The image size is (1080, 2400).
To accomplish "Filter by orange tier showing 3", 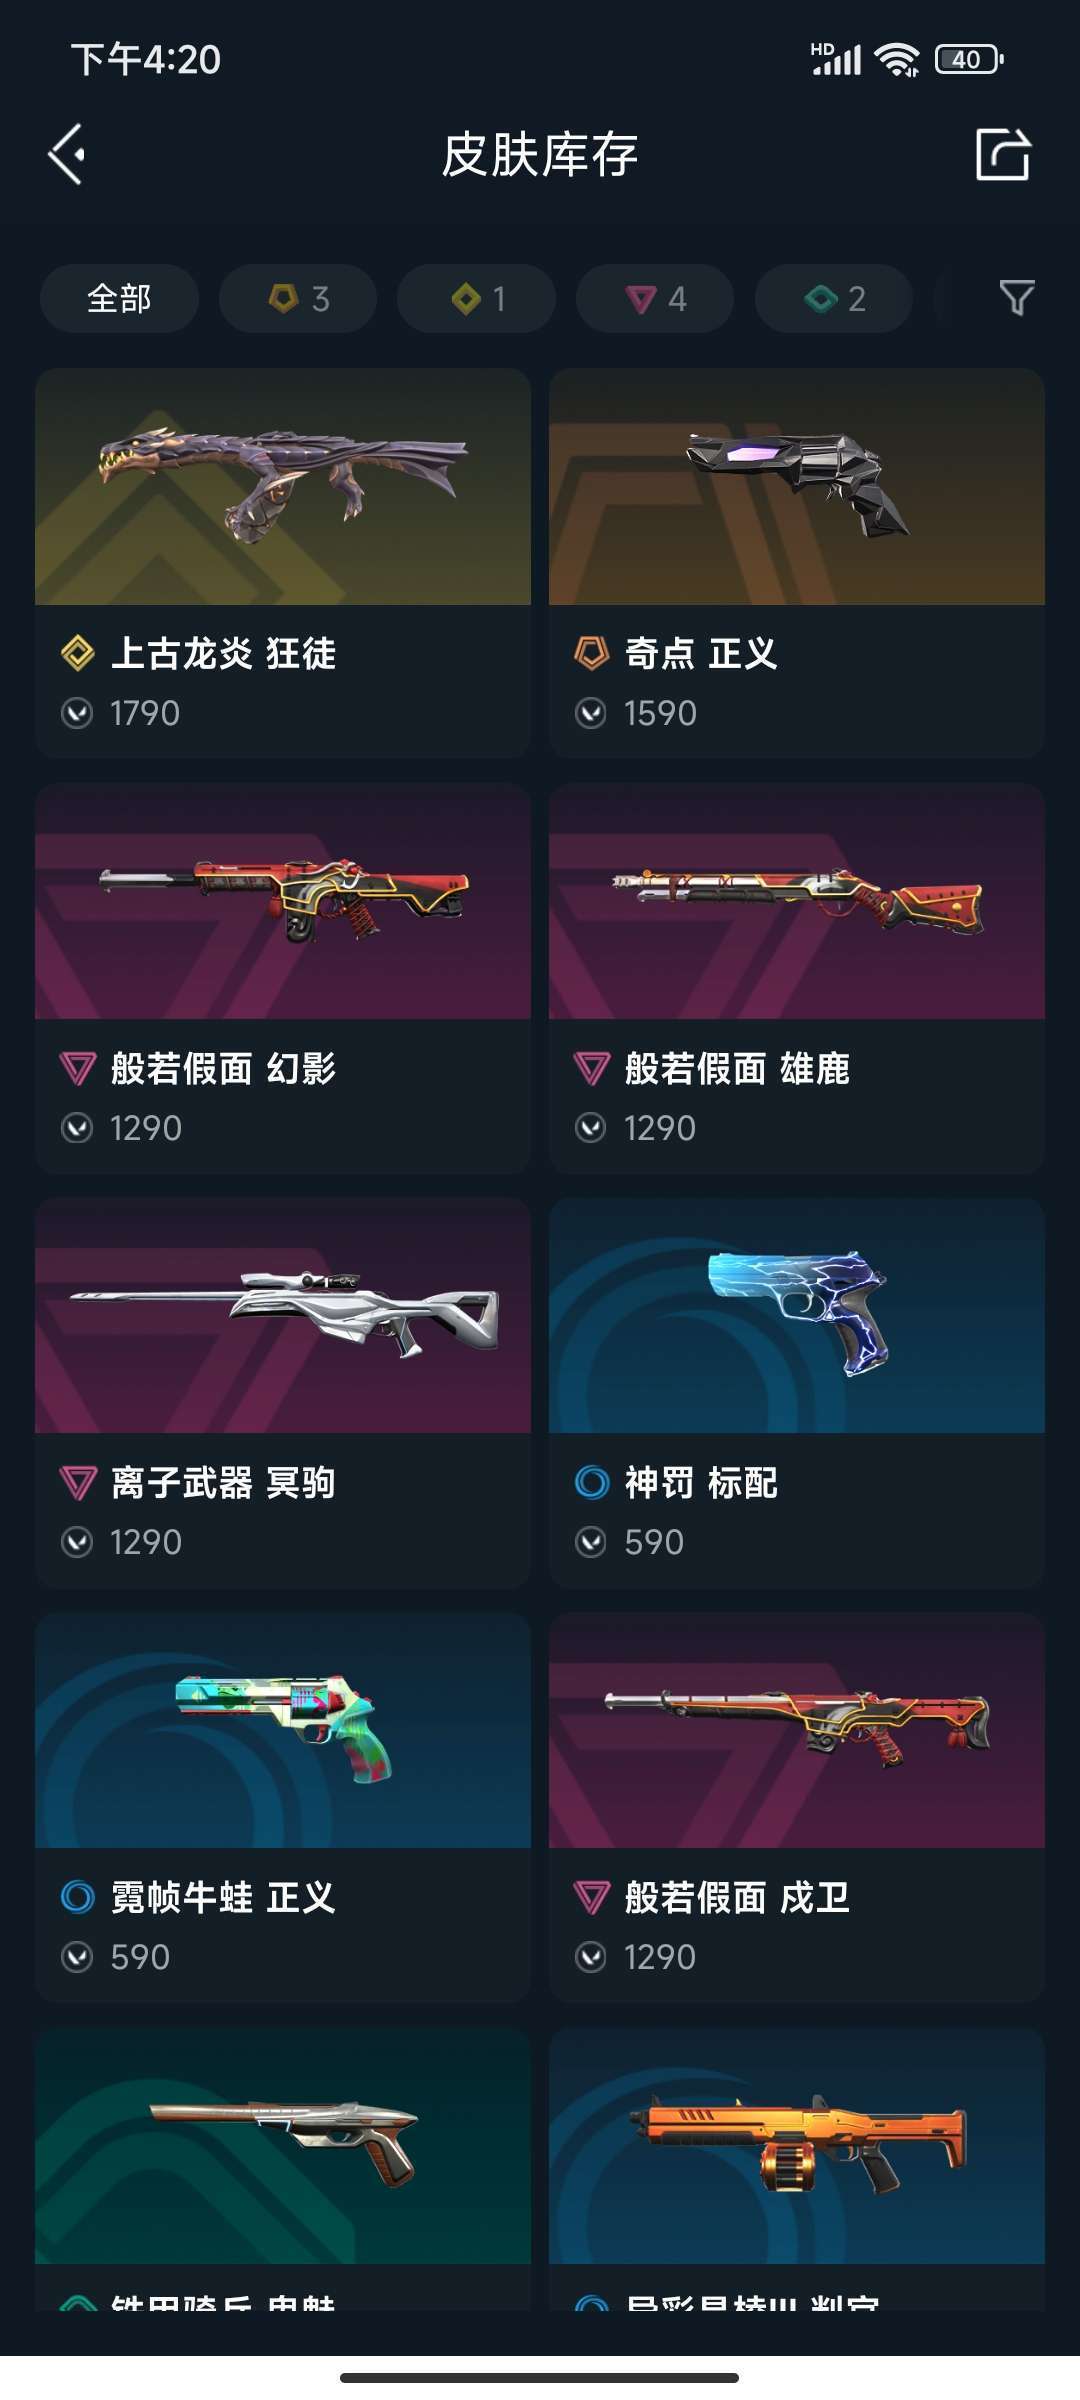I will (298, 298).
